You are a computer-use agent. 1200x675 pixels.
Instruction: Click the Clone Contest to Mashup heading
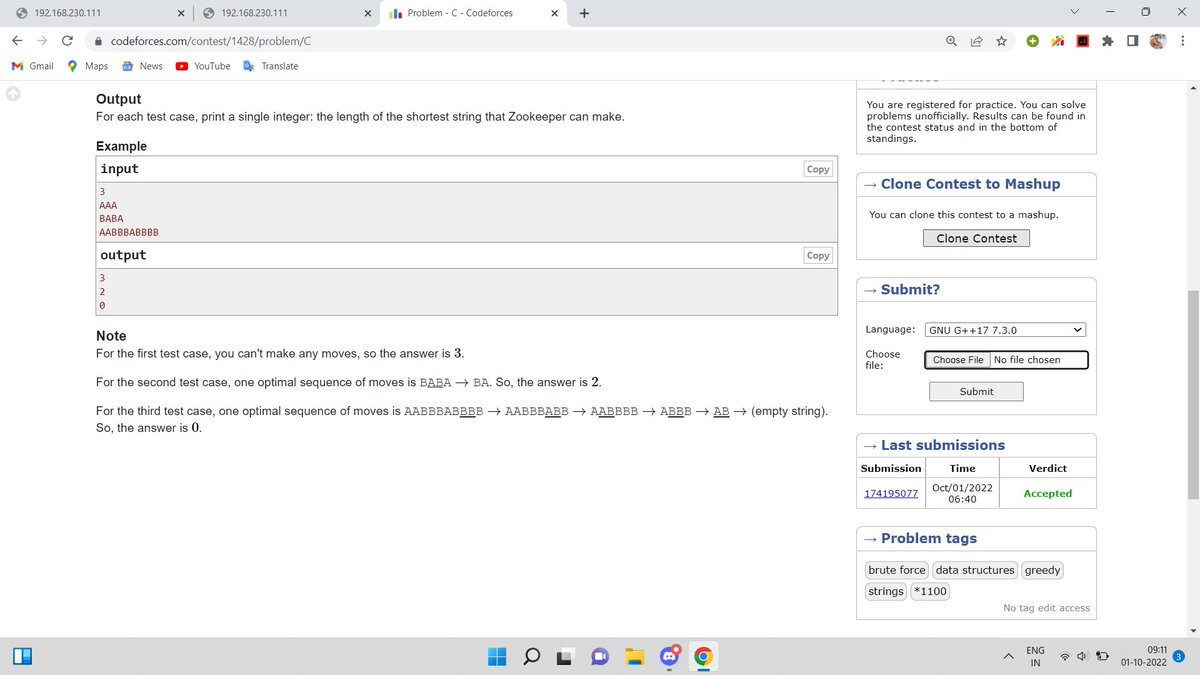coord(971,184)
